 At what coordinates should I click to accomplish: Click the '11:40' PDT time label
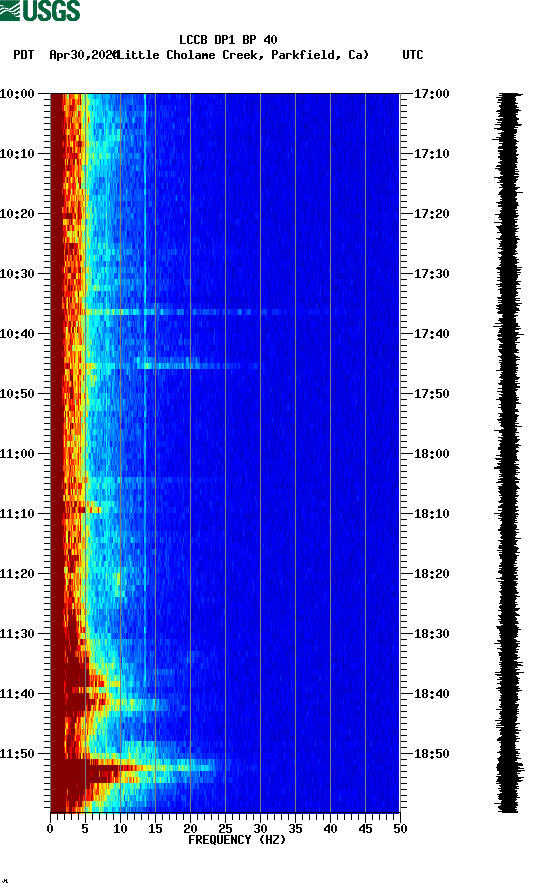point(17,694)
